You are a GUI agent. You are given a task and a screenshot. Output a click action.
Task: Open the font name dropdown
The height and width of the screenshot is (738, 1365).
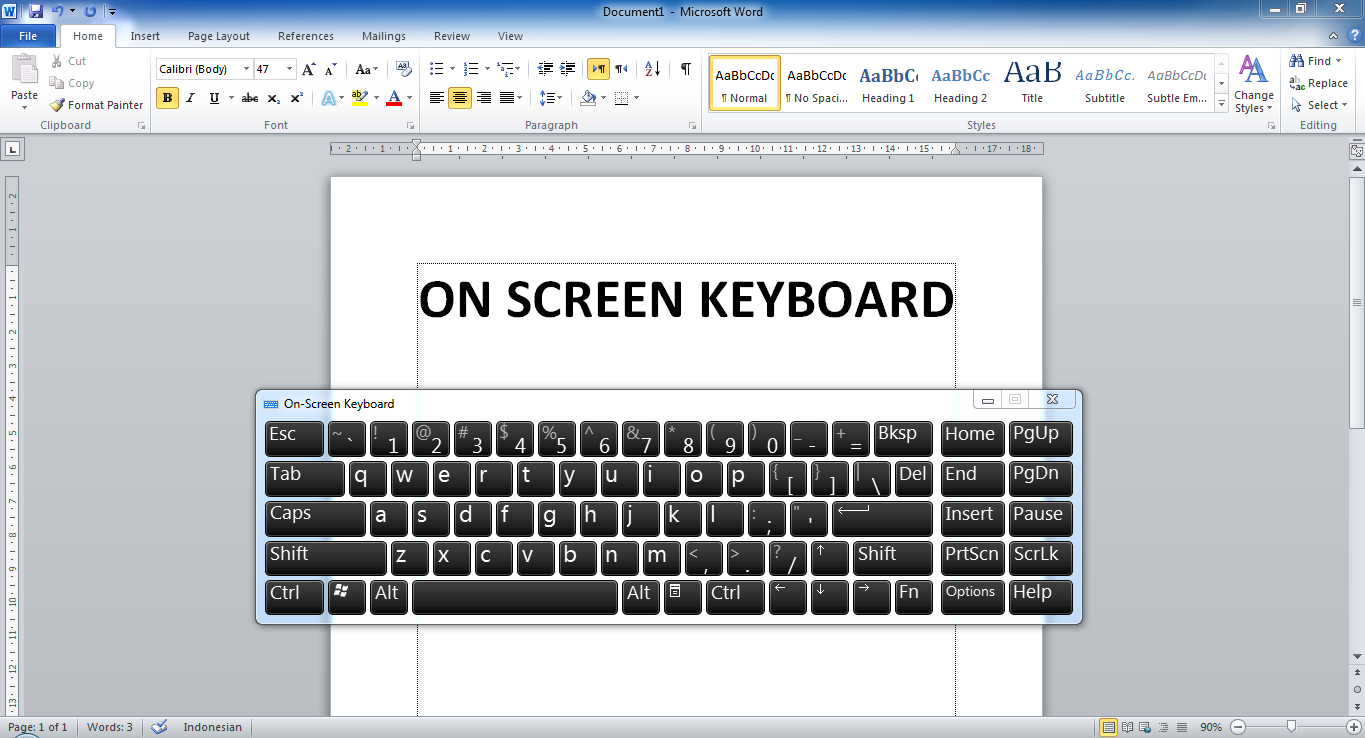pyautogui.click(x=244, y=68)
